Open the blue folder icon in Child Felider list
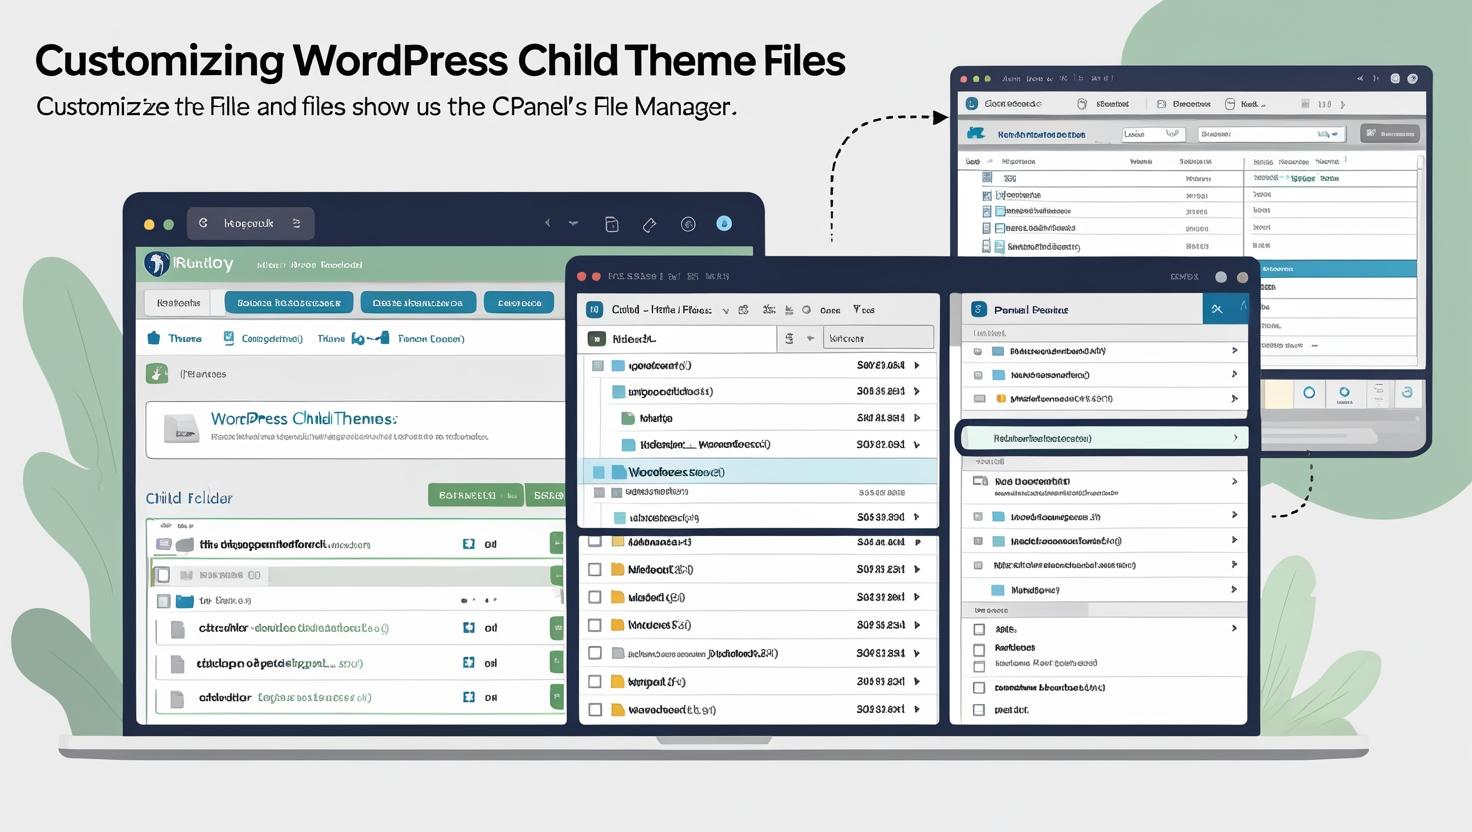1472x832 pixels. point(184,601)
